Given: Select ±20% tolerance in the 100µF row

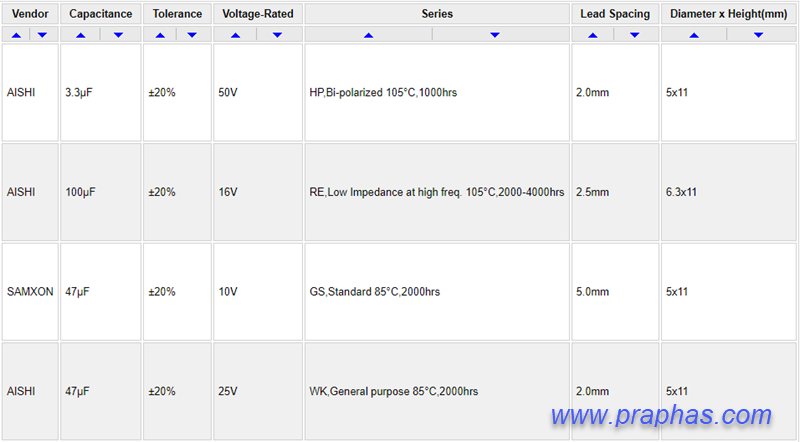Looking at the screenshot, I should click(x=177, y=192).
